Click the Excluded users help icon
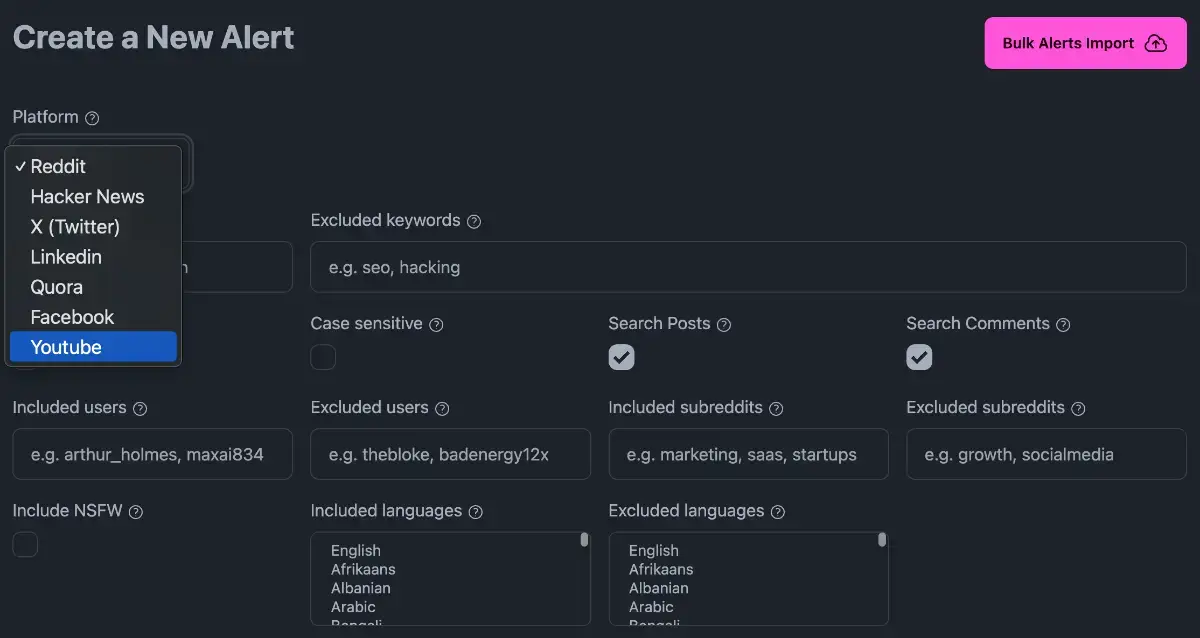1200x638 pixels. coord(442,409)
